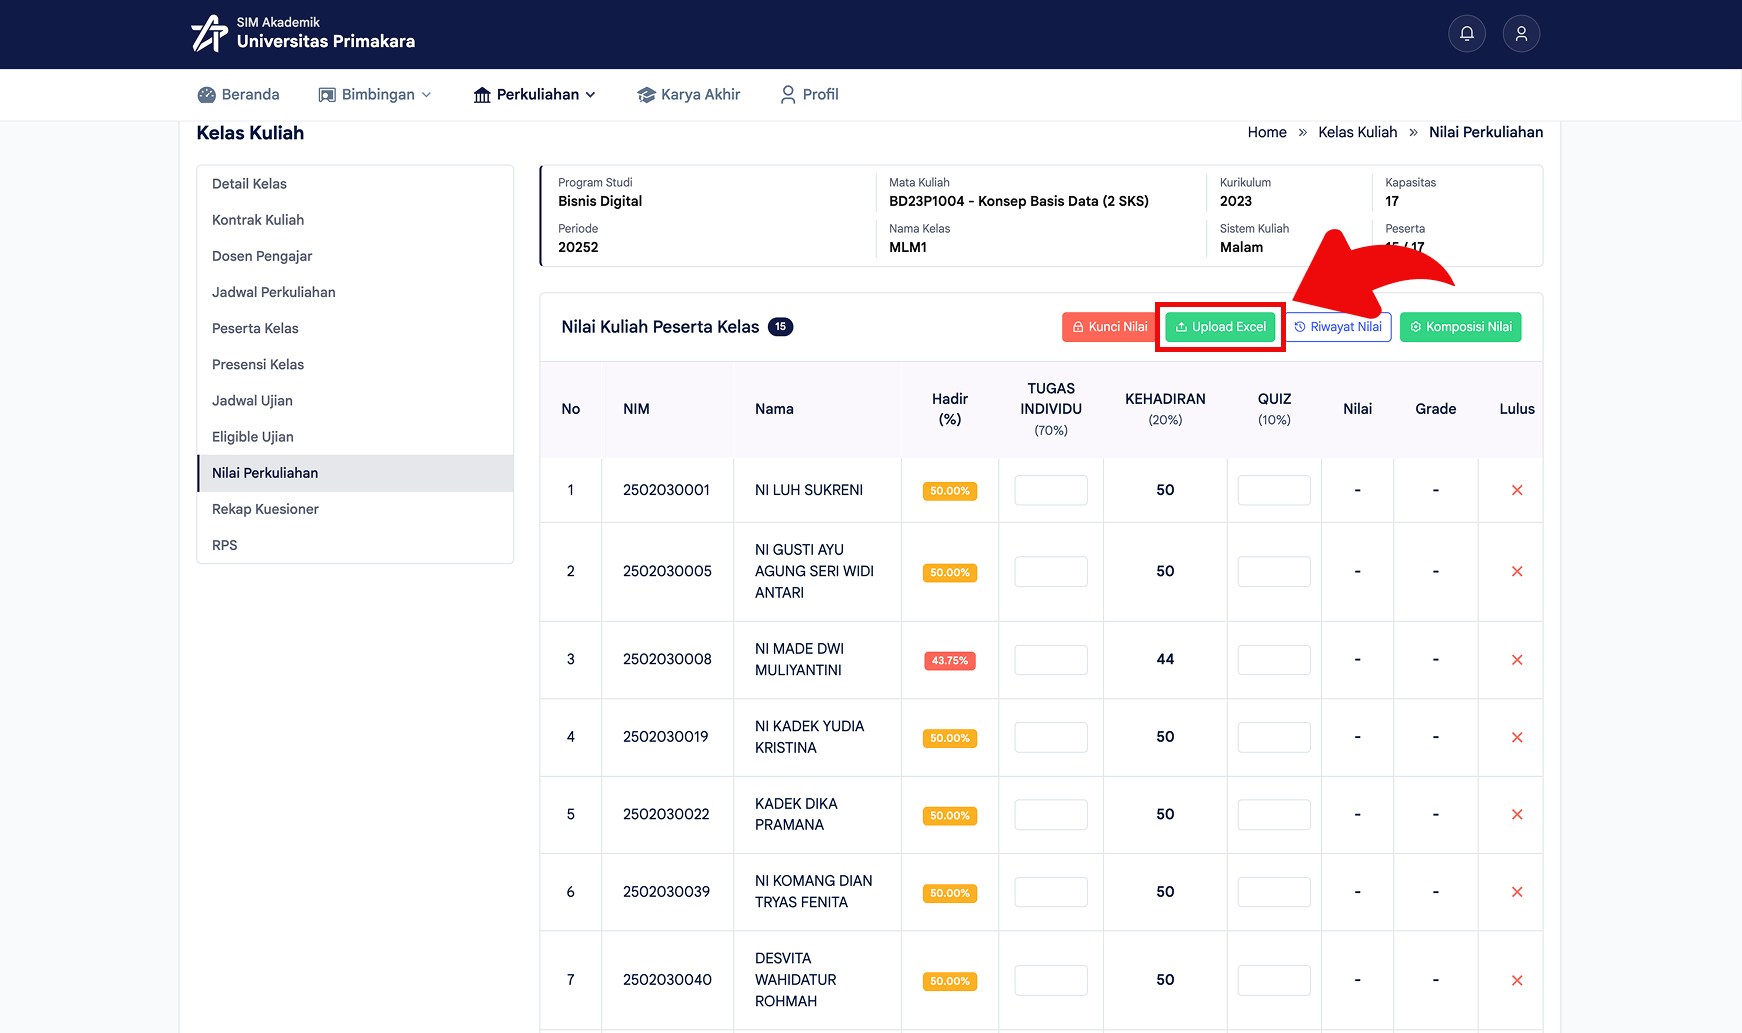Open the Profil menu
Image resolution: width=1742 pixels, height=1033 pixels.
pyautogui.click(x=809, y=94)
